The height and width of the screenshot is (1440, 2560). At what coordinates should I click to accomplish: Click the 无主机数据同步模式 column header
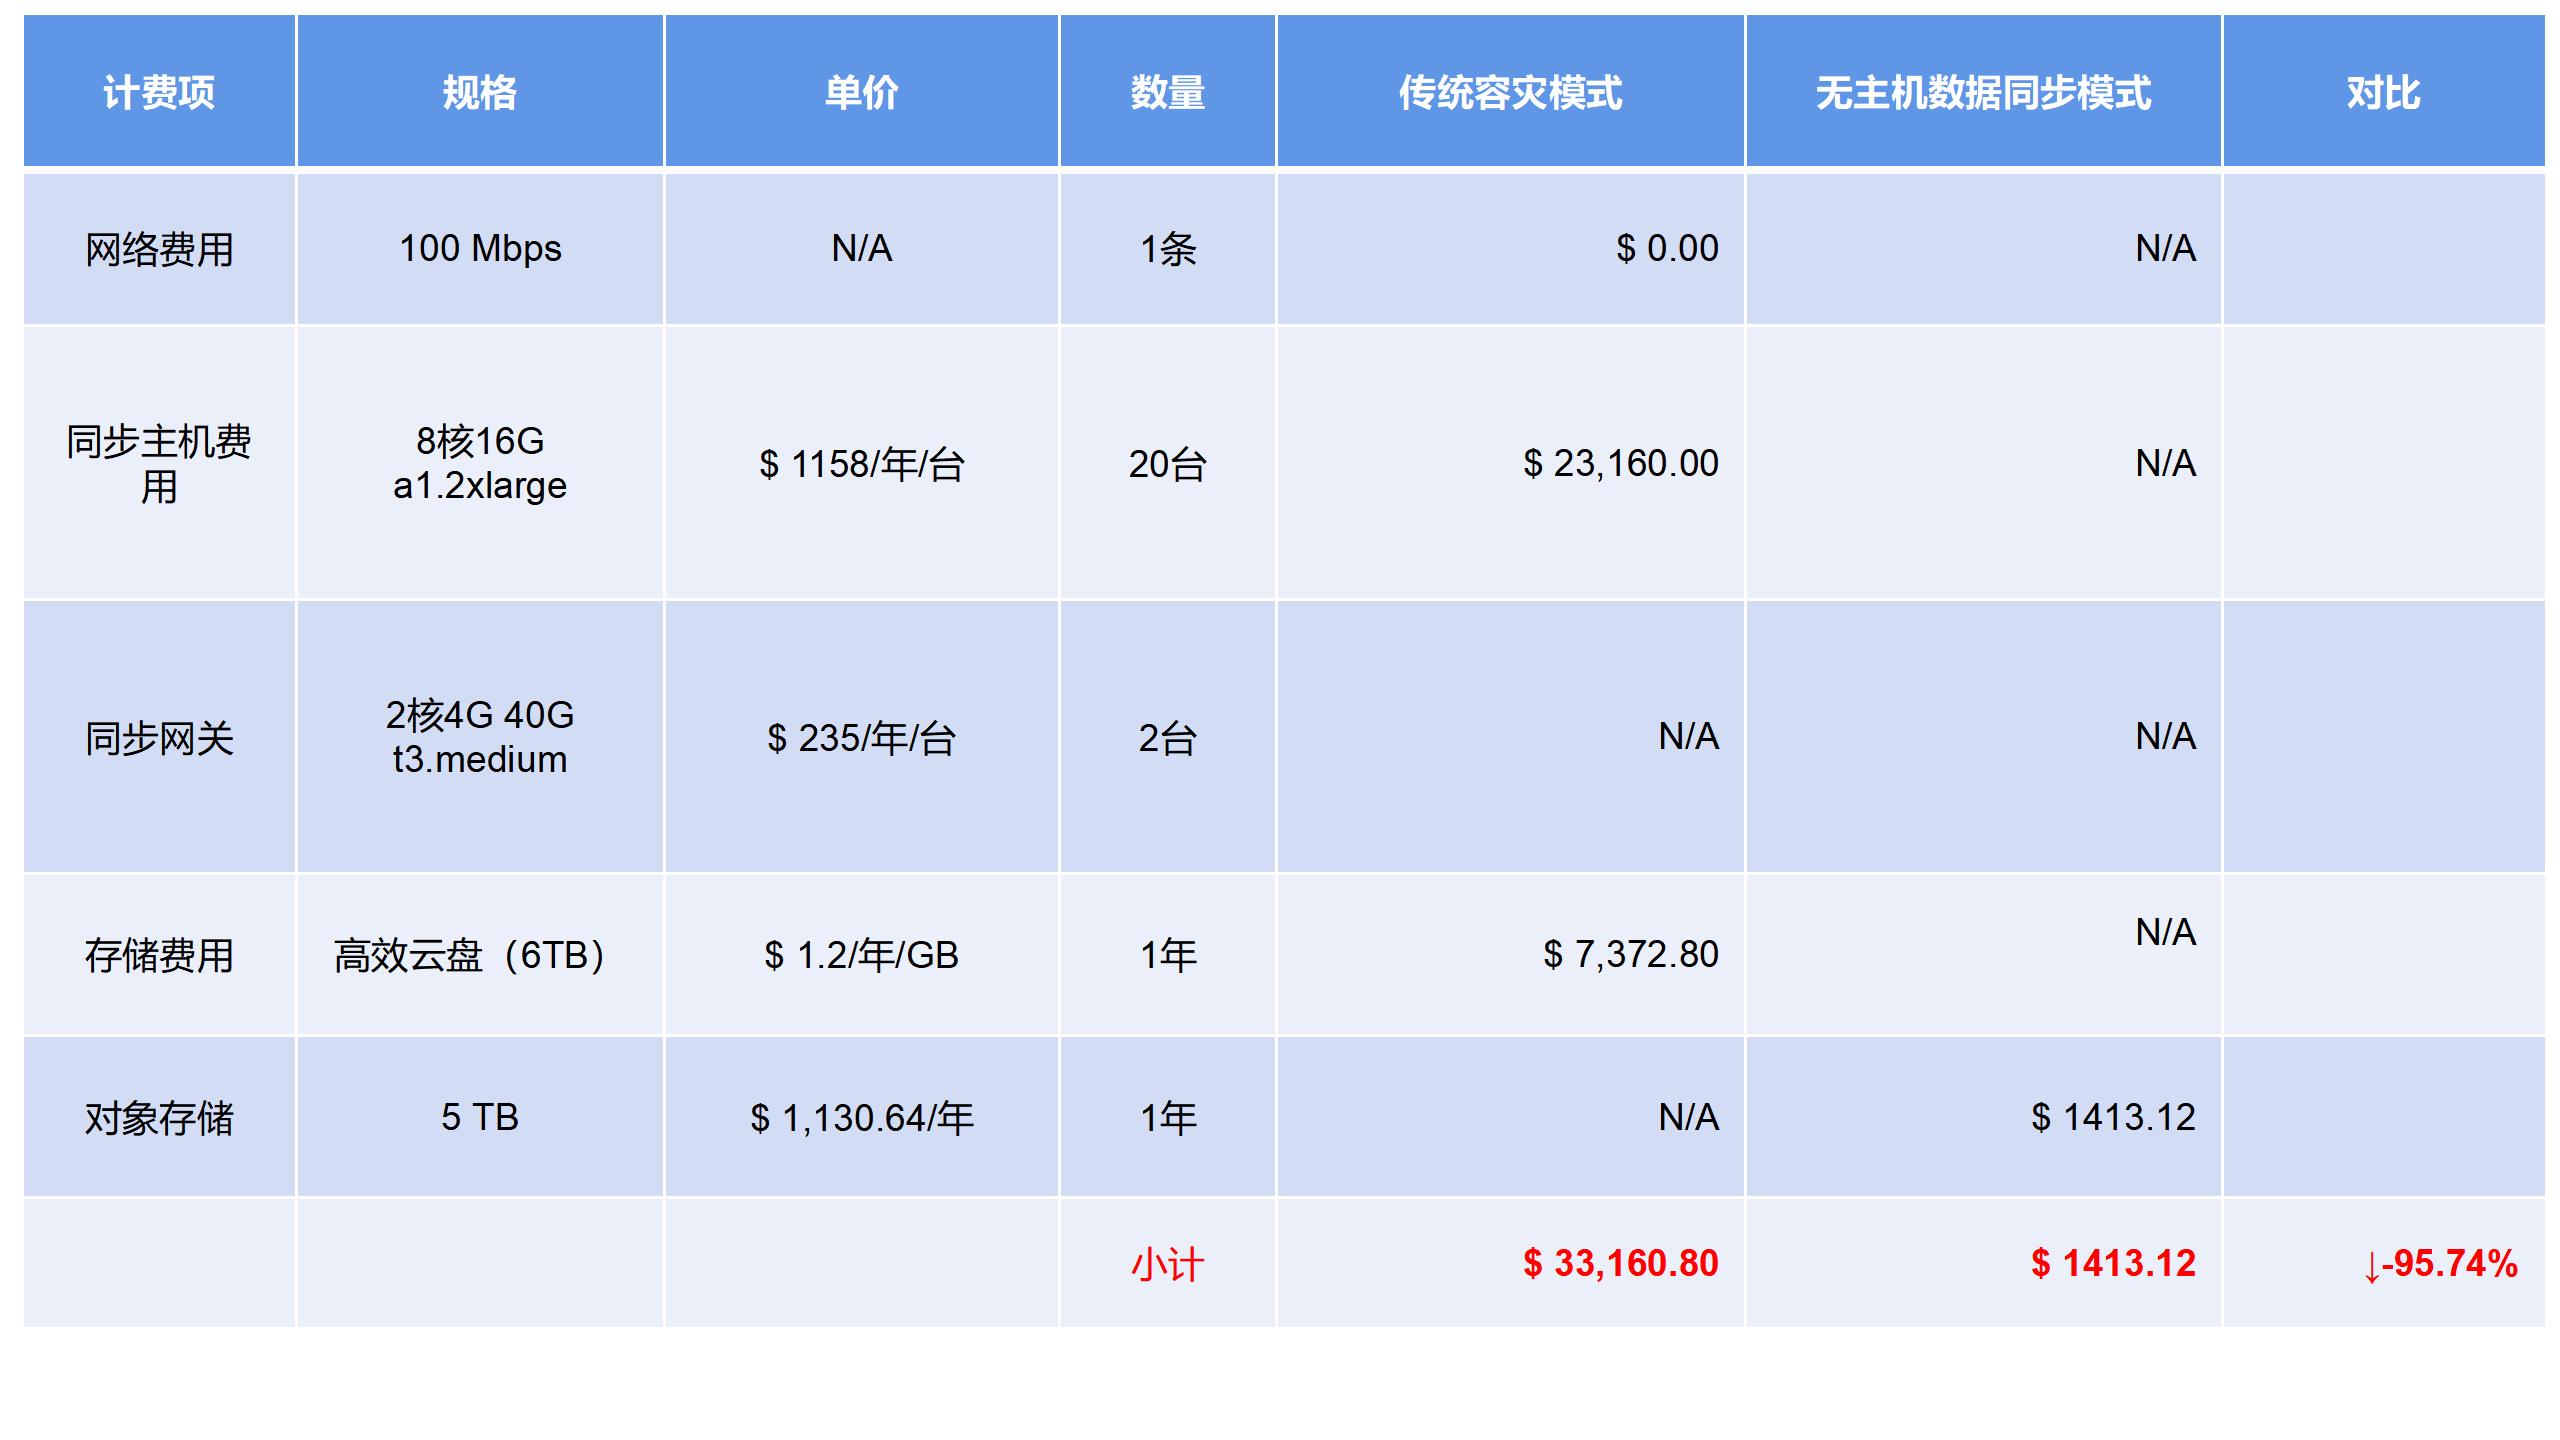1983,93
